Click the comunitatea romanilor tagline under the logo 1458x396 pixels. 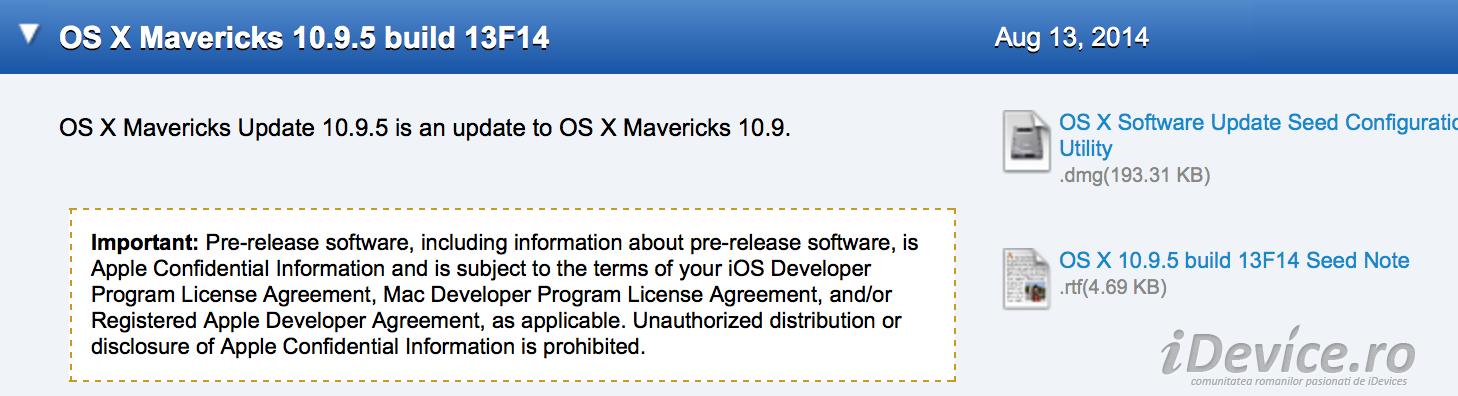(x=1298, y=381)
